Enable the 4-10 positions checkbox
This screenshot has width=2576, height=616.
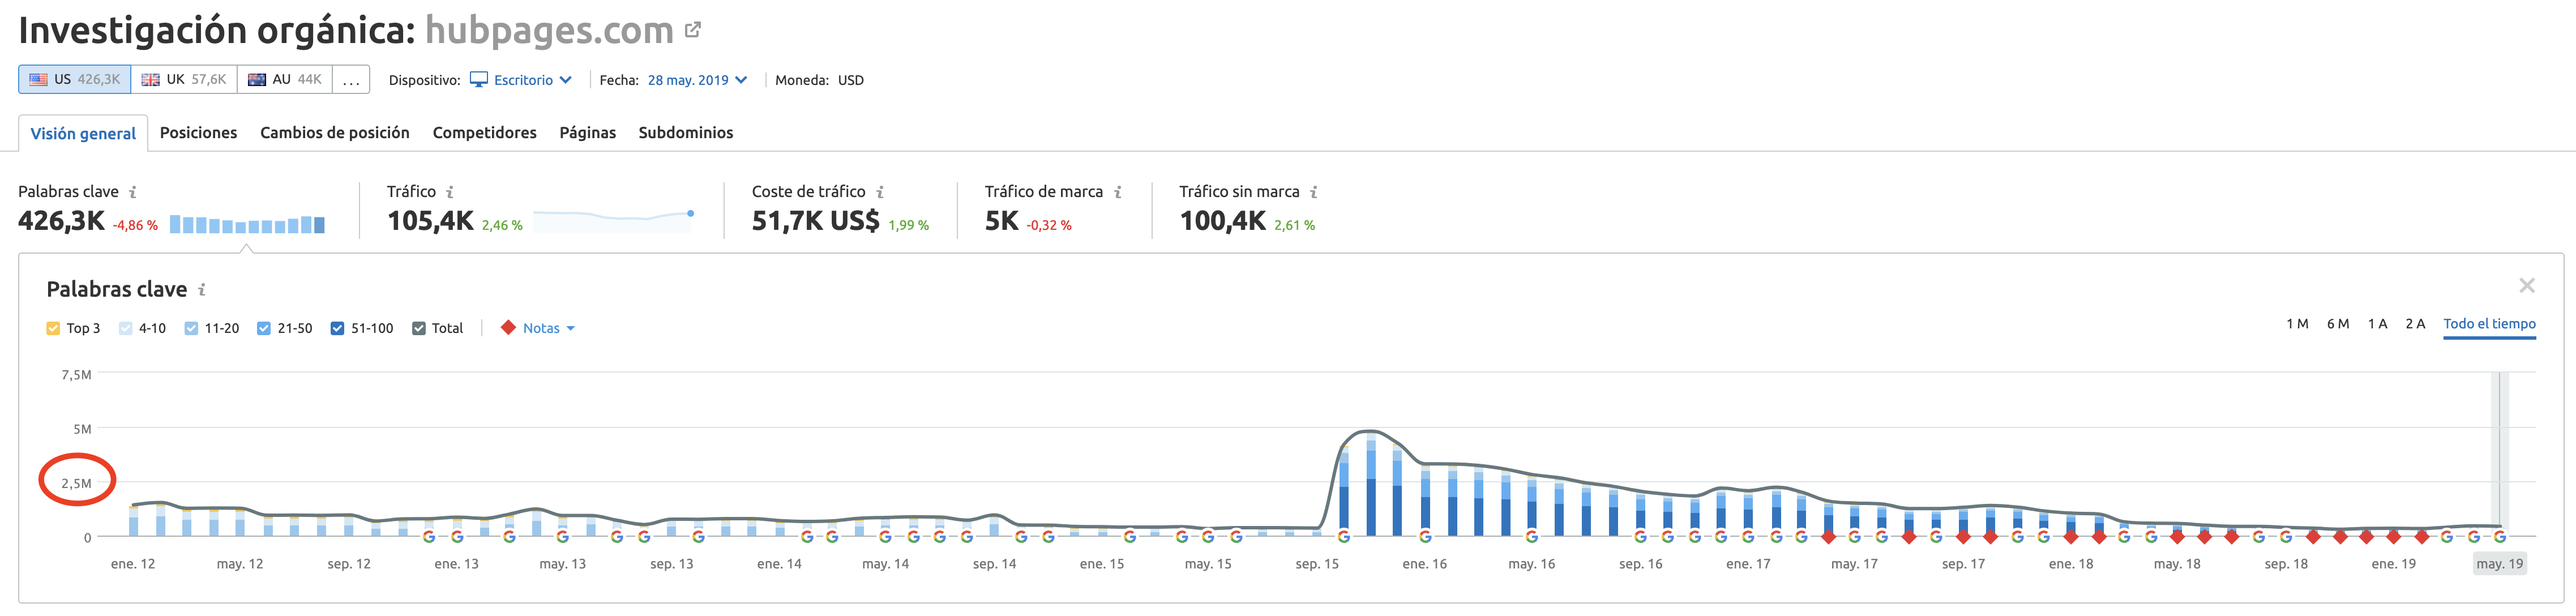124,327
